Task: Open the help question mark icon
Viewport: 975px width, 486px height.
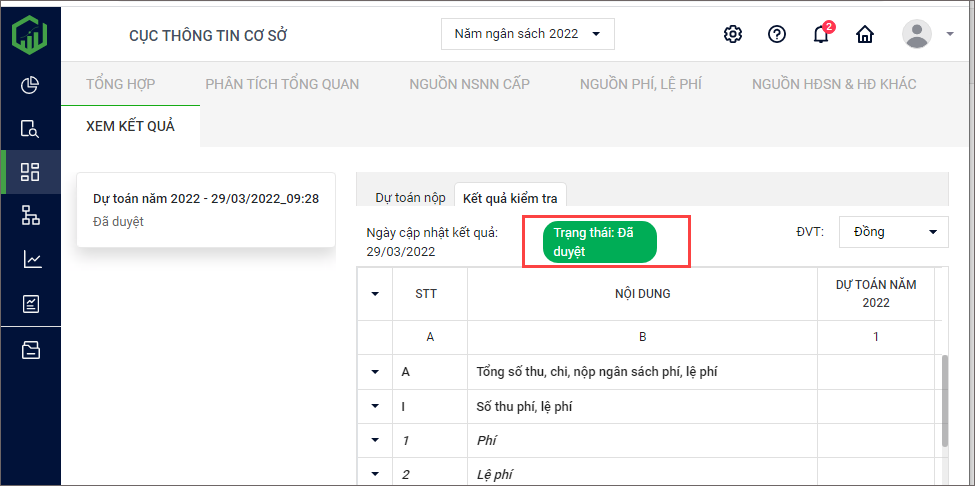Action: click(777, 34)
